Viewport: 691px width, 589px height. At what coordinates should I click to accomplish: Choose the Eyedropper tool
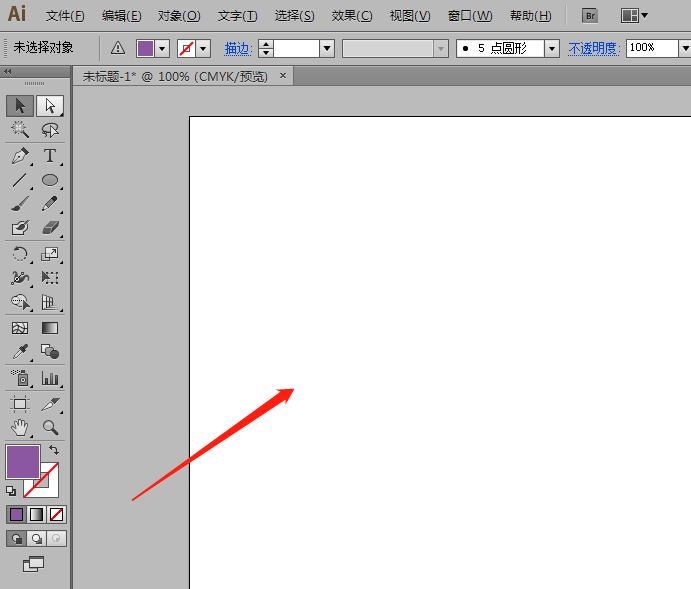click(x=20, y=352)
